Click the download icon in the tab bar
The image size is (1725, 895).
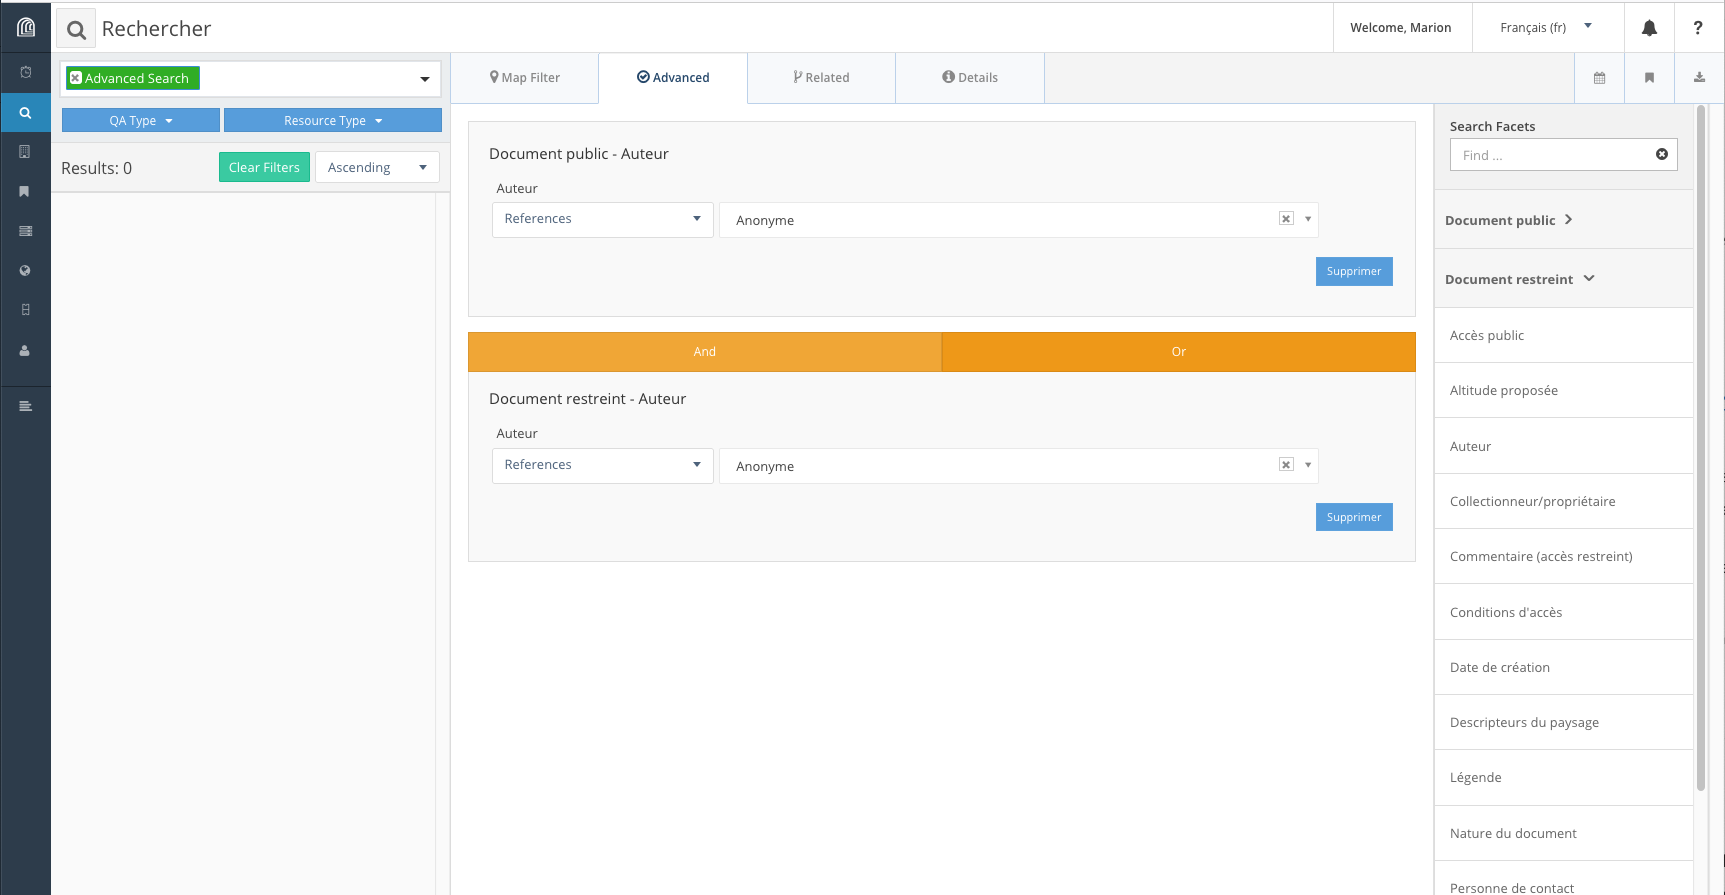coord(1699,78)
